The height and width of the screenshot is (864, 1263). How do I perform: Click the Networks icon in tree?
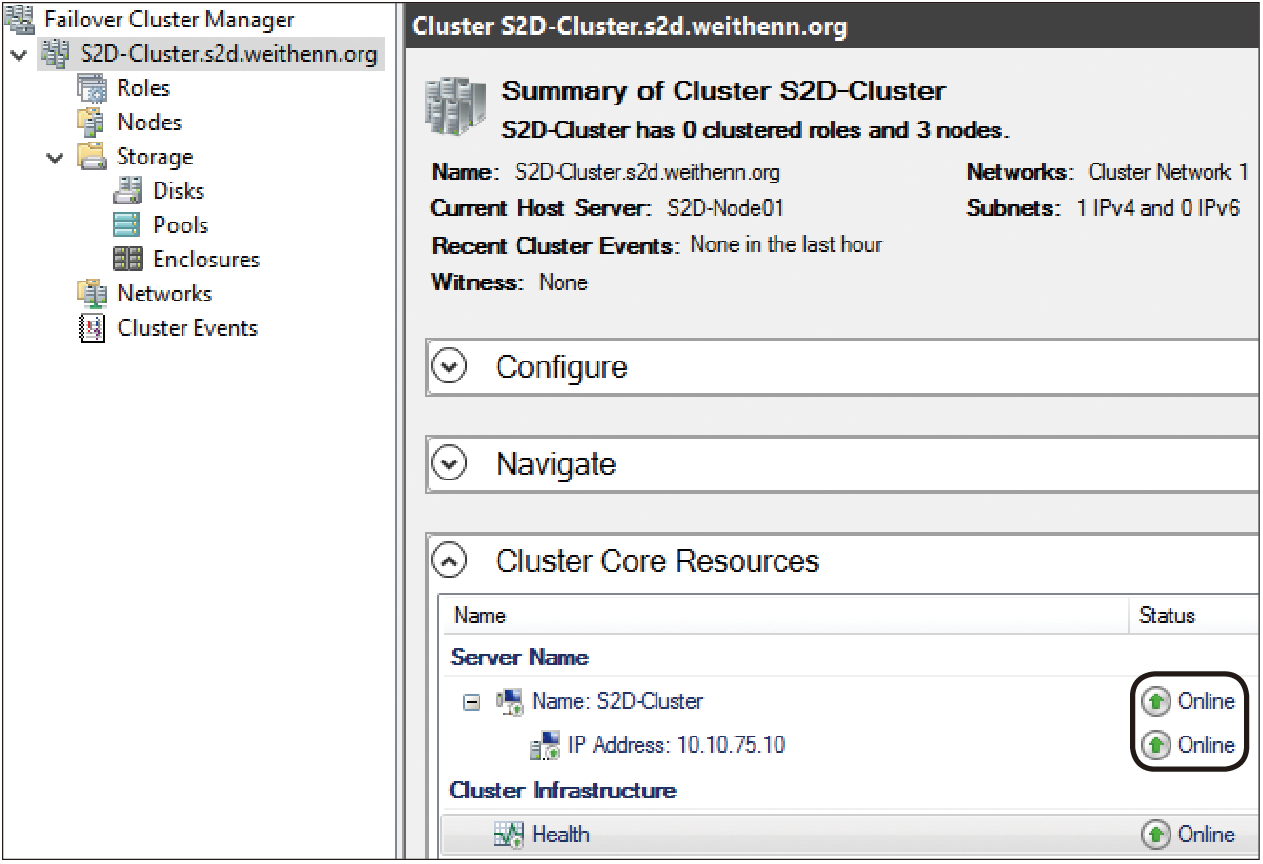[x=92, y=293]
